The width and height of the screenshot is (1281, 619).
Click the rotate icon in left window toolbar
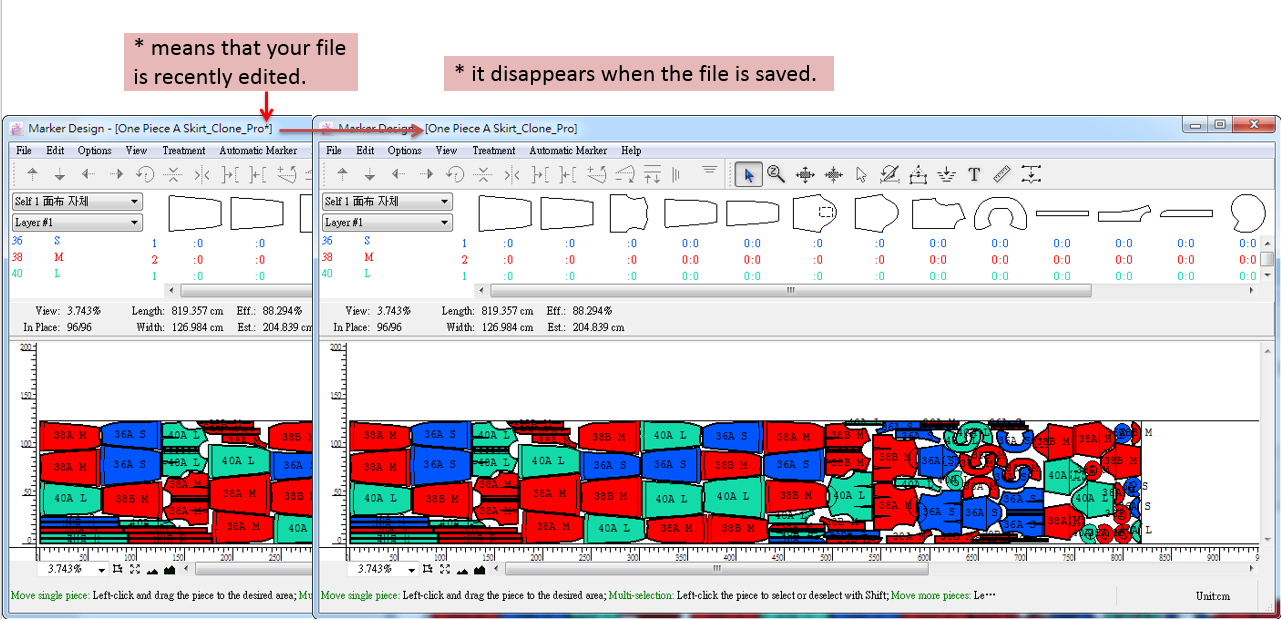point(144,175)
